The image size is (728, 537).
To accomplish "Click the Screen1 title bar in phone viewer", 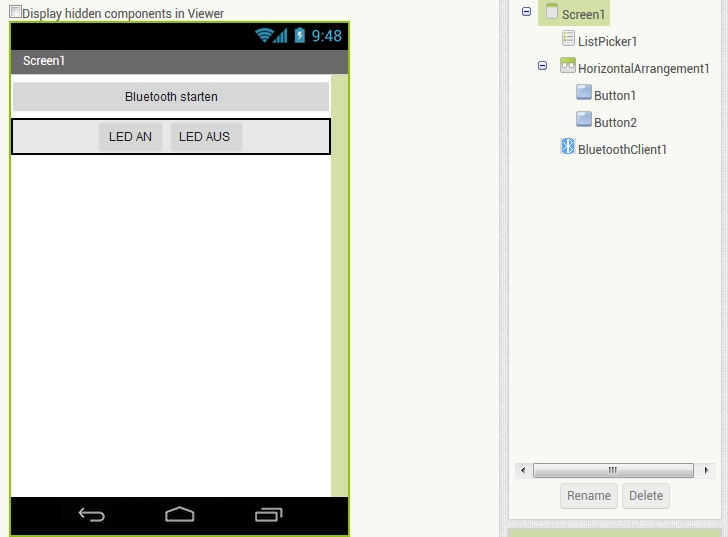I will [x=179, y=61].
